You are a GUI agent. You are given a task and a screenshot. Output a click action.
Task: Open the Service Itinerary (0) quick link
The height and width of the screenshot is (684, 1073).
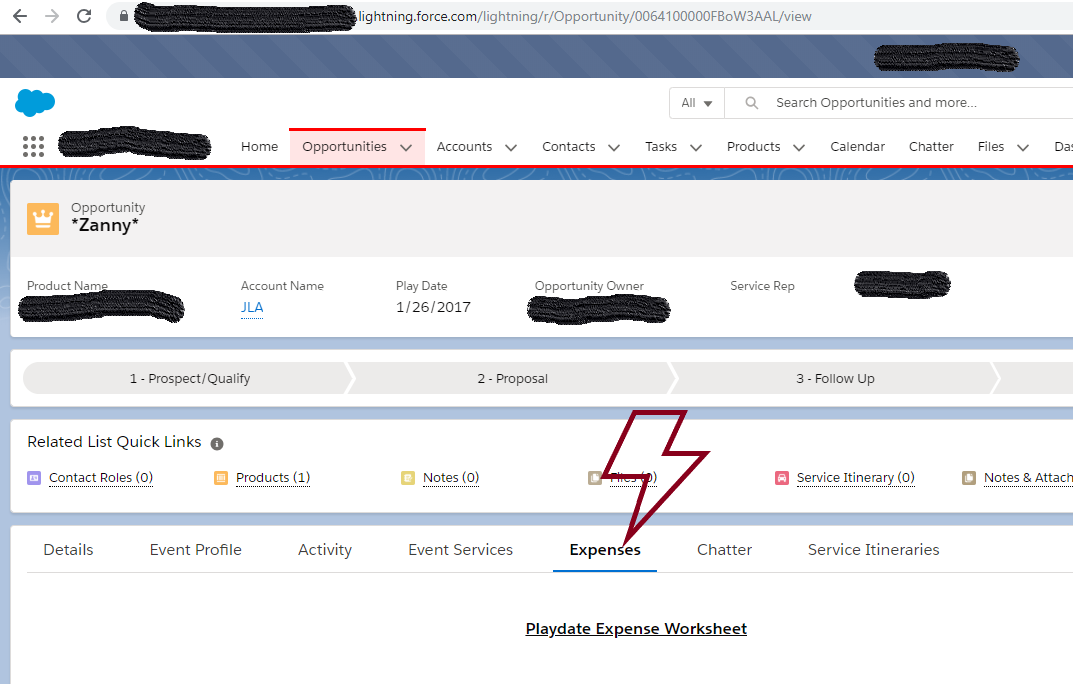pyautogui.click(x=855, y=477)
